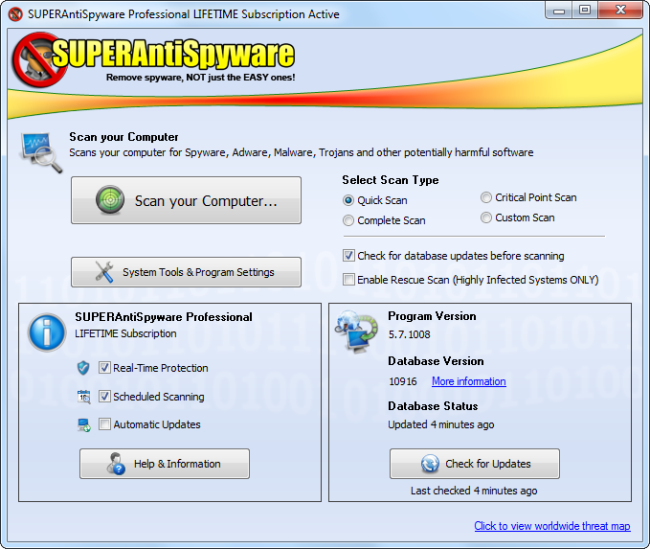The height and width of the screenshot is (549, 650).
Task: Close the SUPERAntiSpyware window
Action: (621, 10)
